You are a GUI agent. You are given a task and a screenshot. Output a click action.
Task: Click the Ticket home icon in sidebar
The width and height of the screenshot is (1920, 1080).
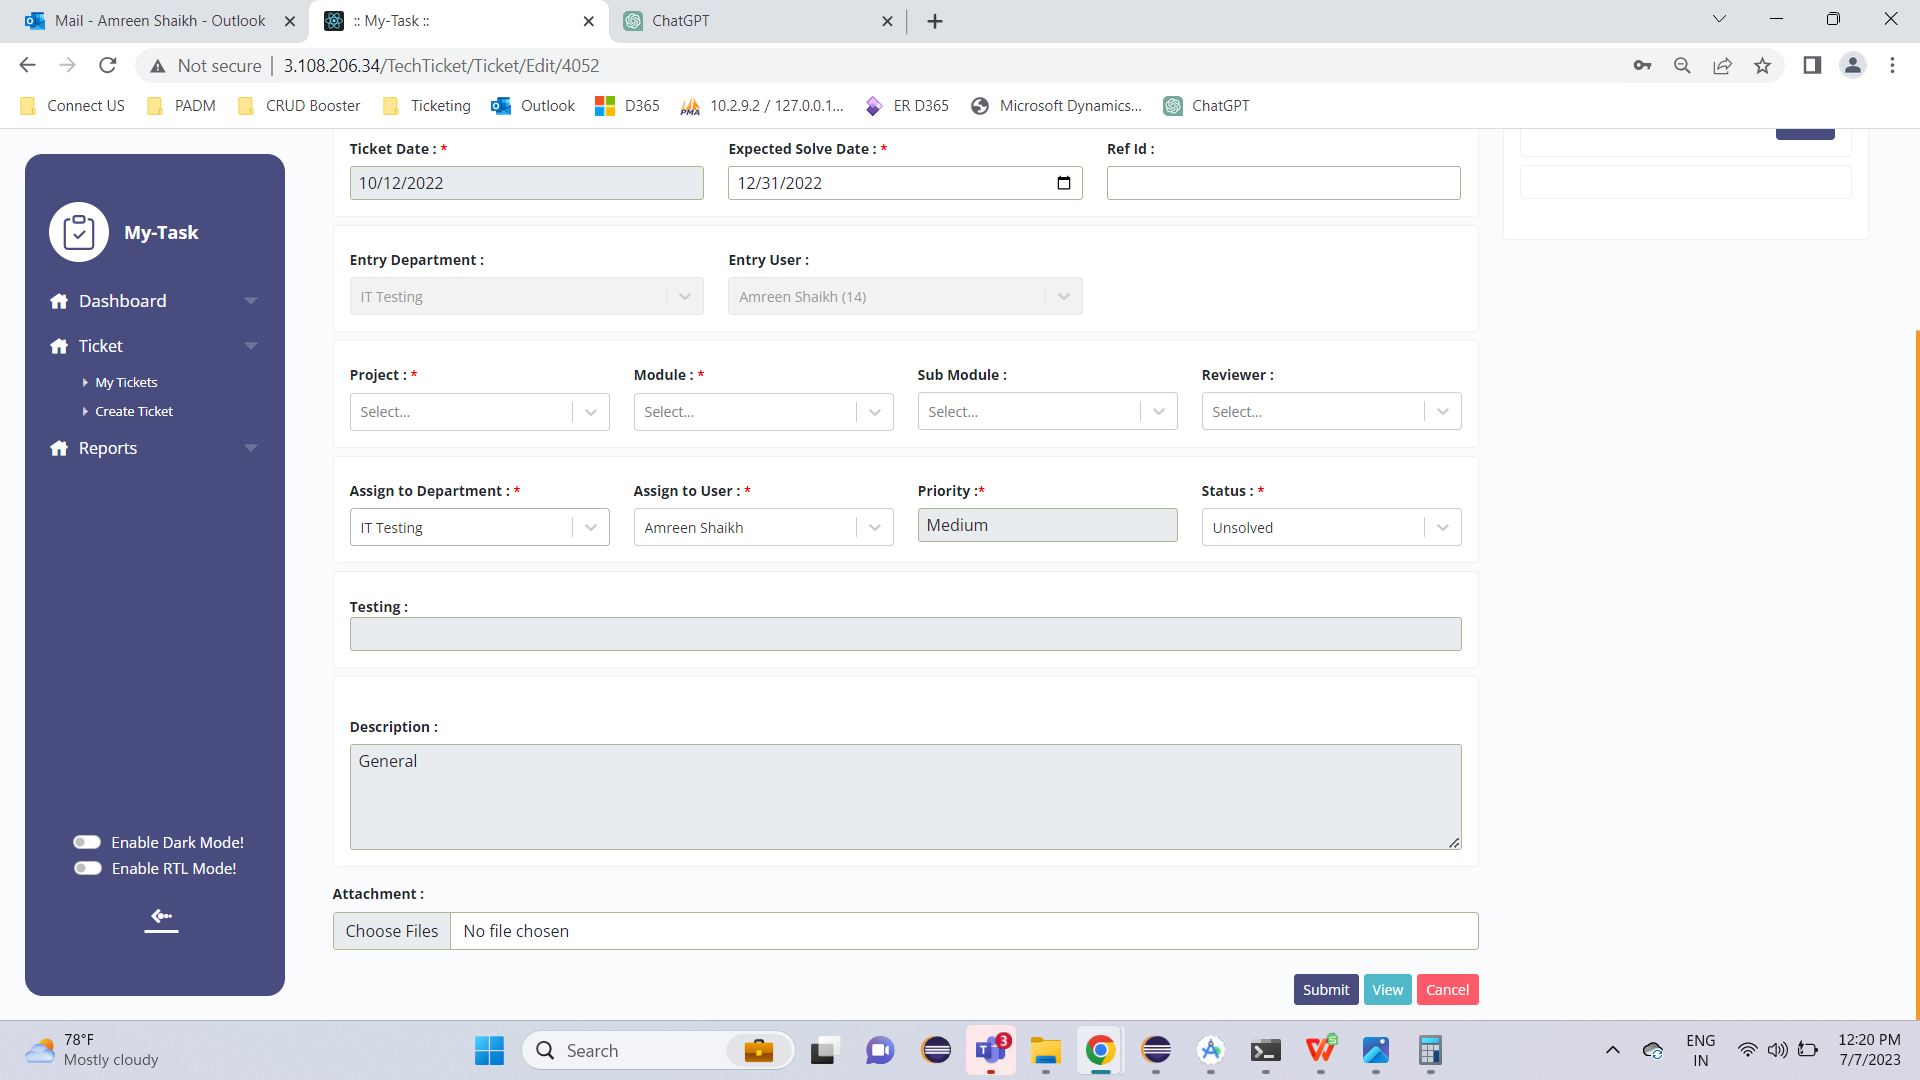pos(59,346)
